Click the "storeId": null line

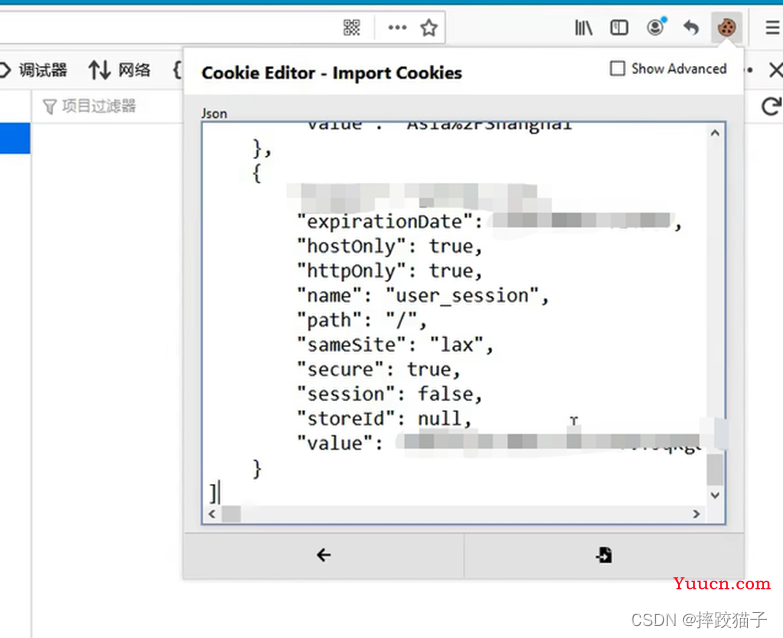click(384, 418)
